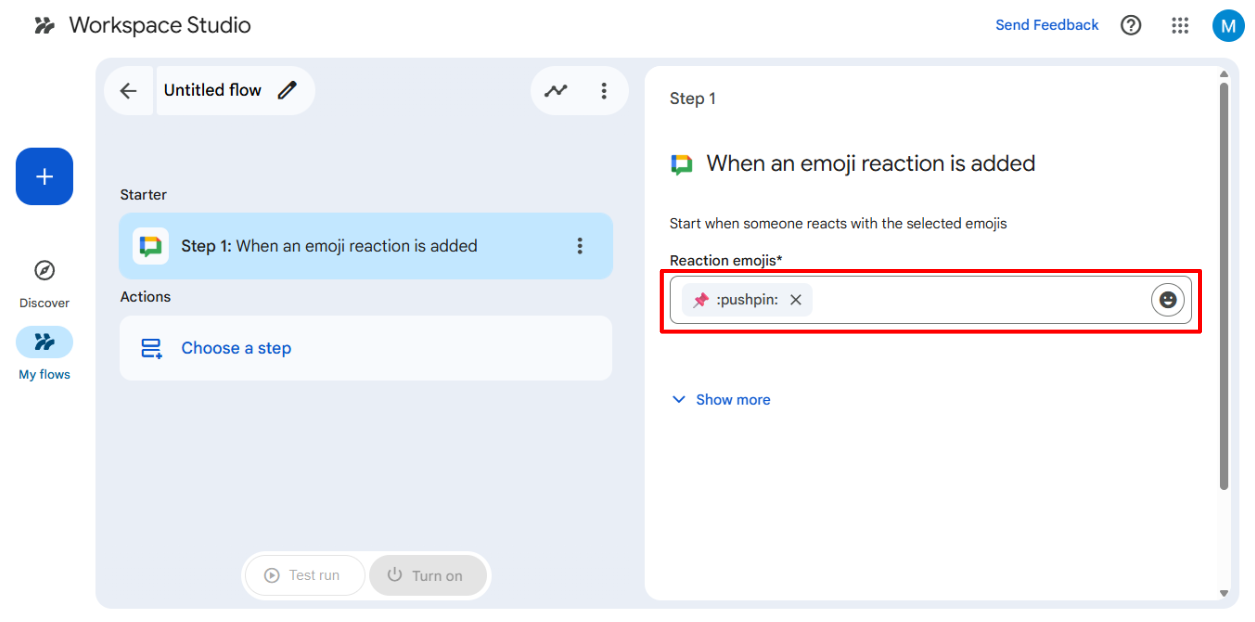Screen dimensions: 1255x622
Task: Click the Send Feedback link
Action: click(1046, 25)
